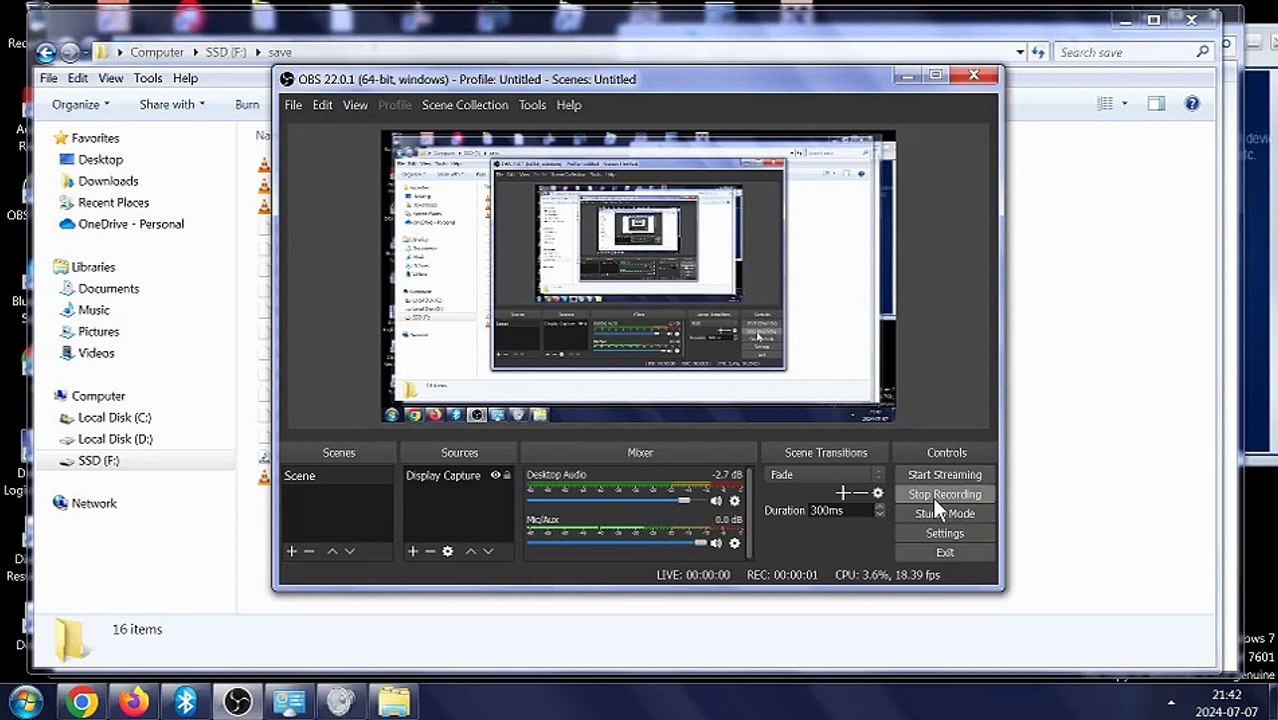Image resolution: width=1278 pixels, height=720 pixels.
Task: Select Local Disk (C:) in Explorer
Action: click(114, 418)
